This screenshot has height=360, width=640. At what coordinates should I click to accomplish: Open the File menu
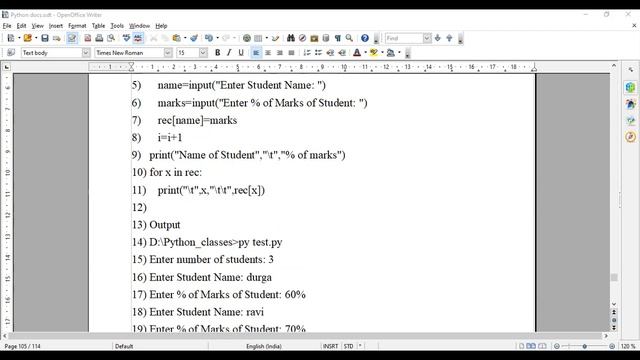pyautogui.click(x=7, y=26)
